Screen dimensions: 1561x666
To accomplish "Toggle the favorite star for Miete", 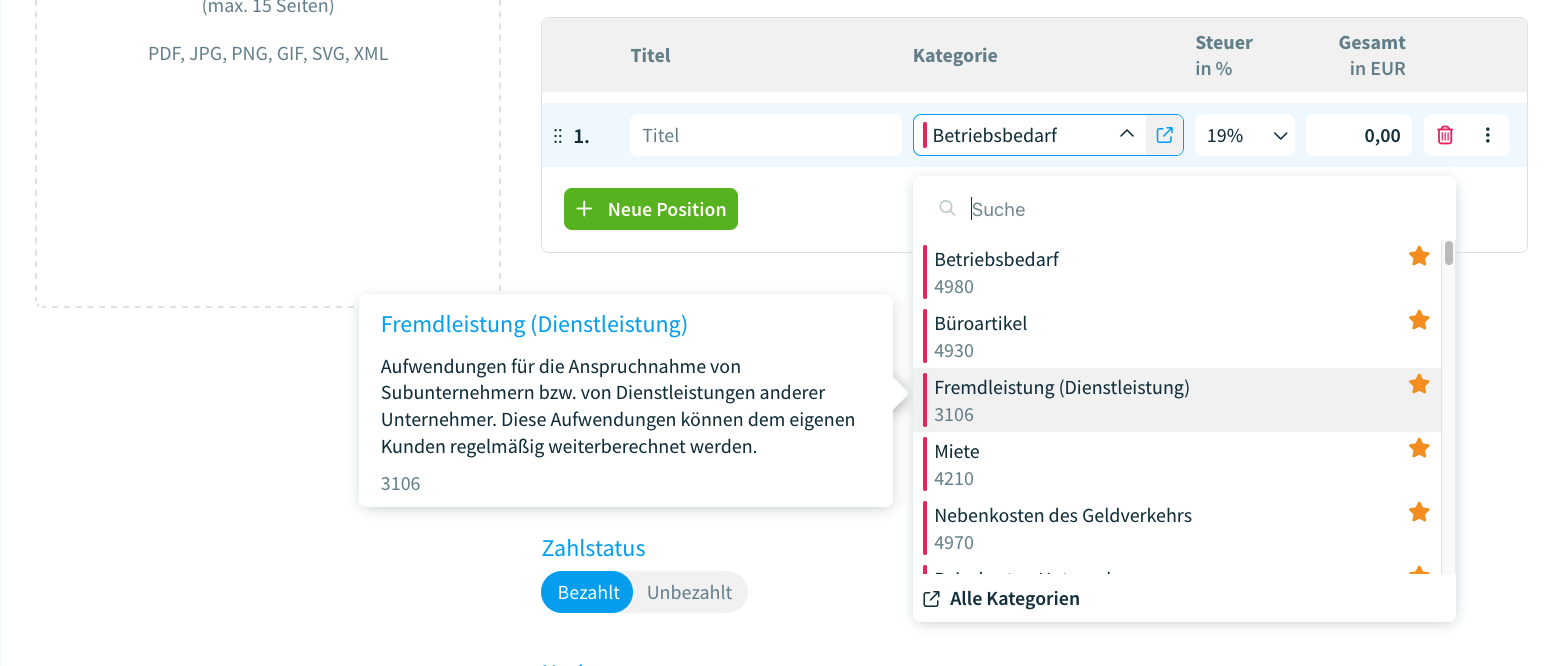I will tap(1419, 448).
